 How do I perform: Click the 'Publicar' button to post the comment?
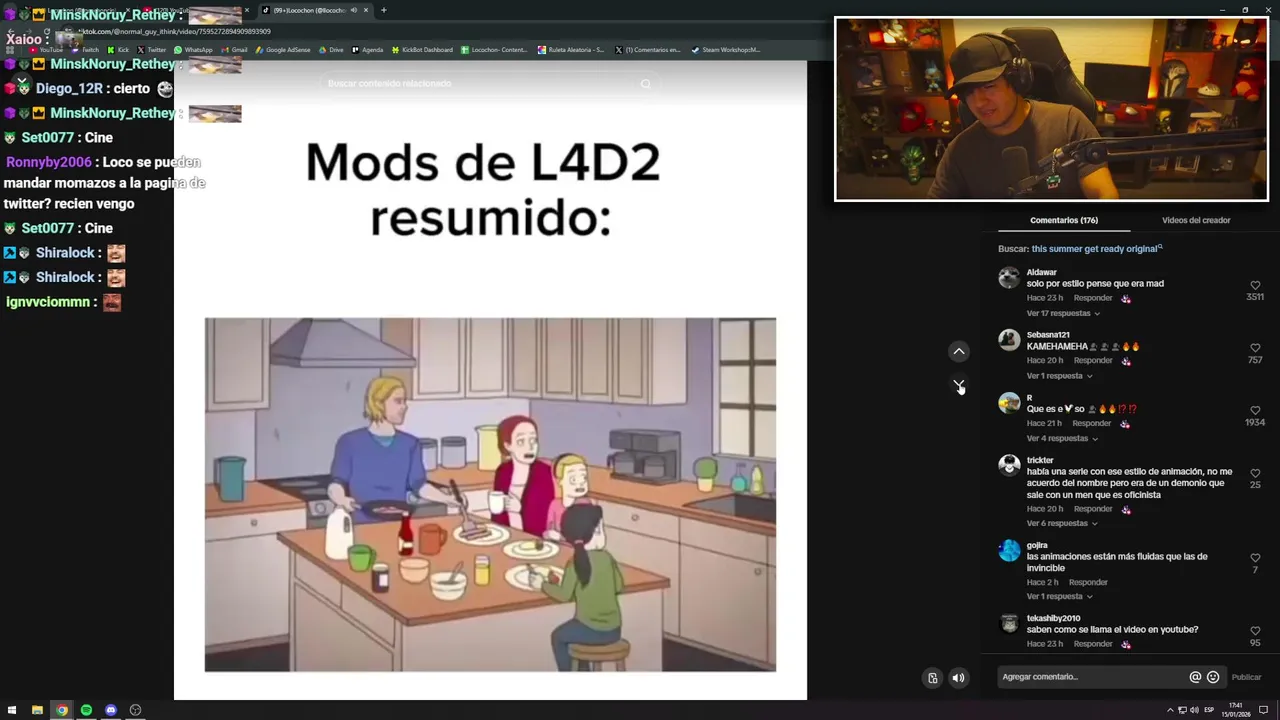(1246, 677)
